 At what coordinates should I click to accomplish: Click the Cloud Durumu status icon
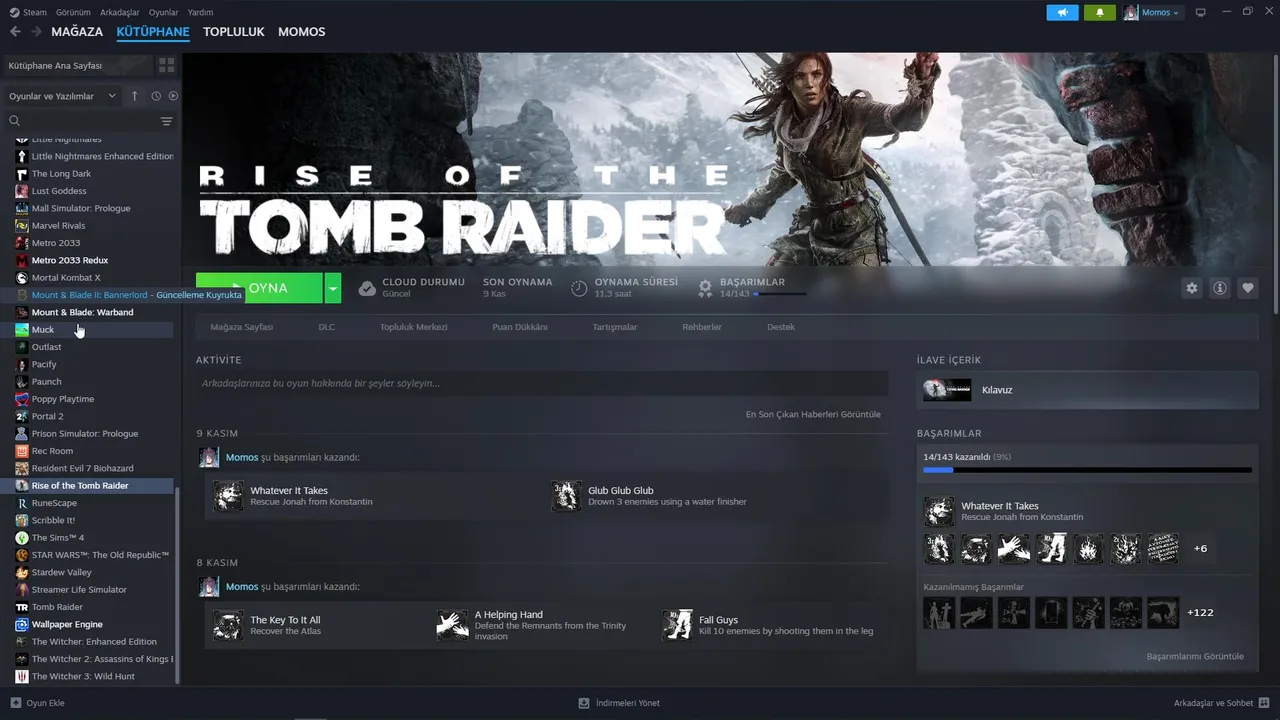click(x=367, y=288)
